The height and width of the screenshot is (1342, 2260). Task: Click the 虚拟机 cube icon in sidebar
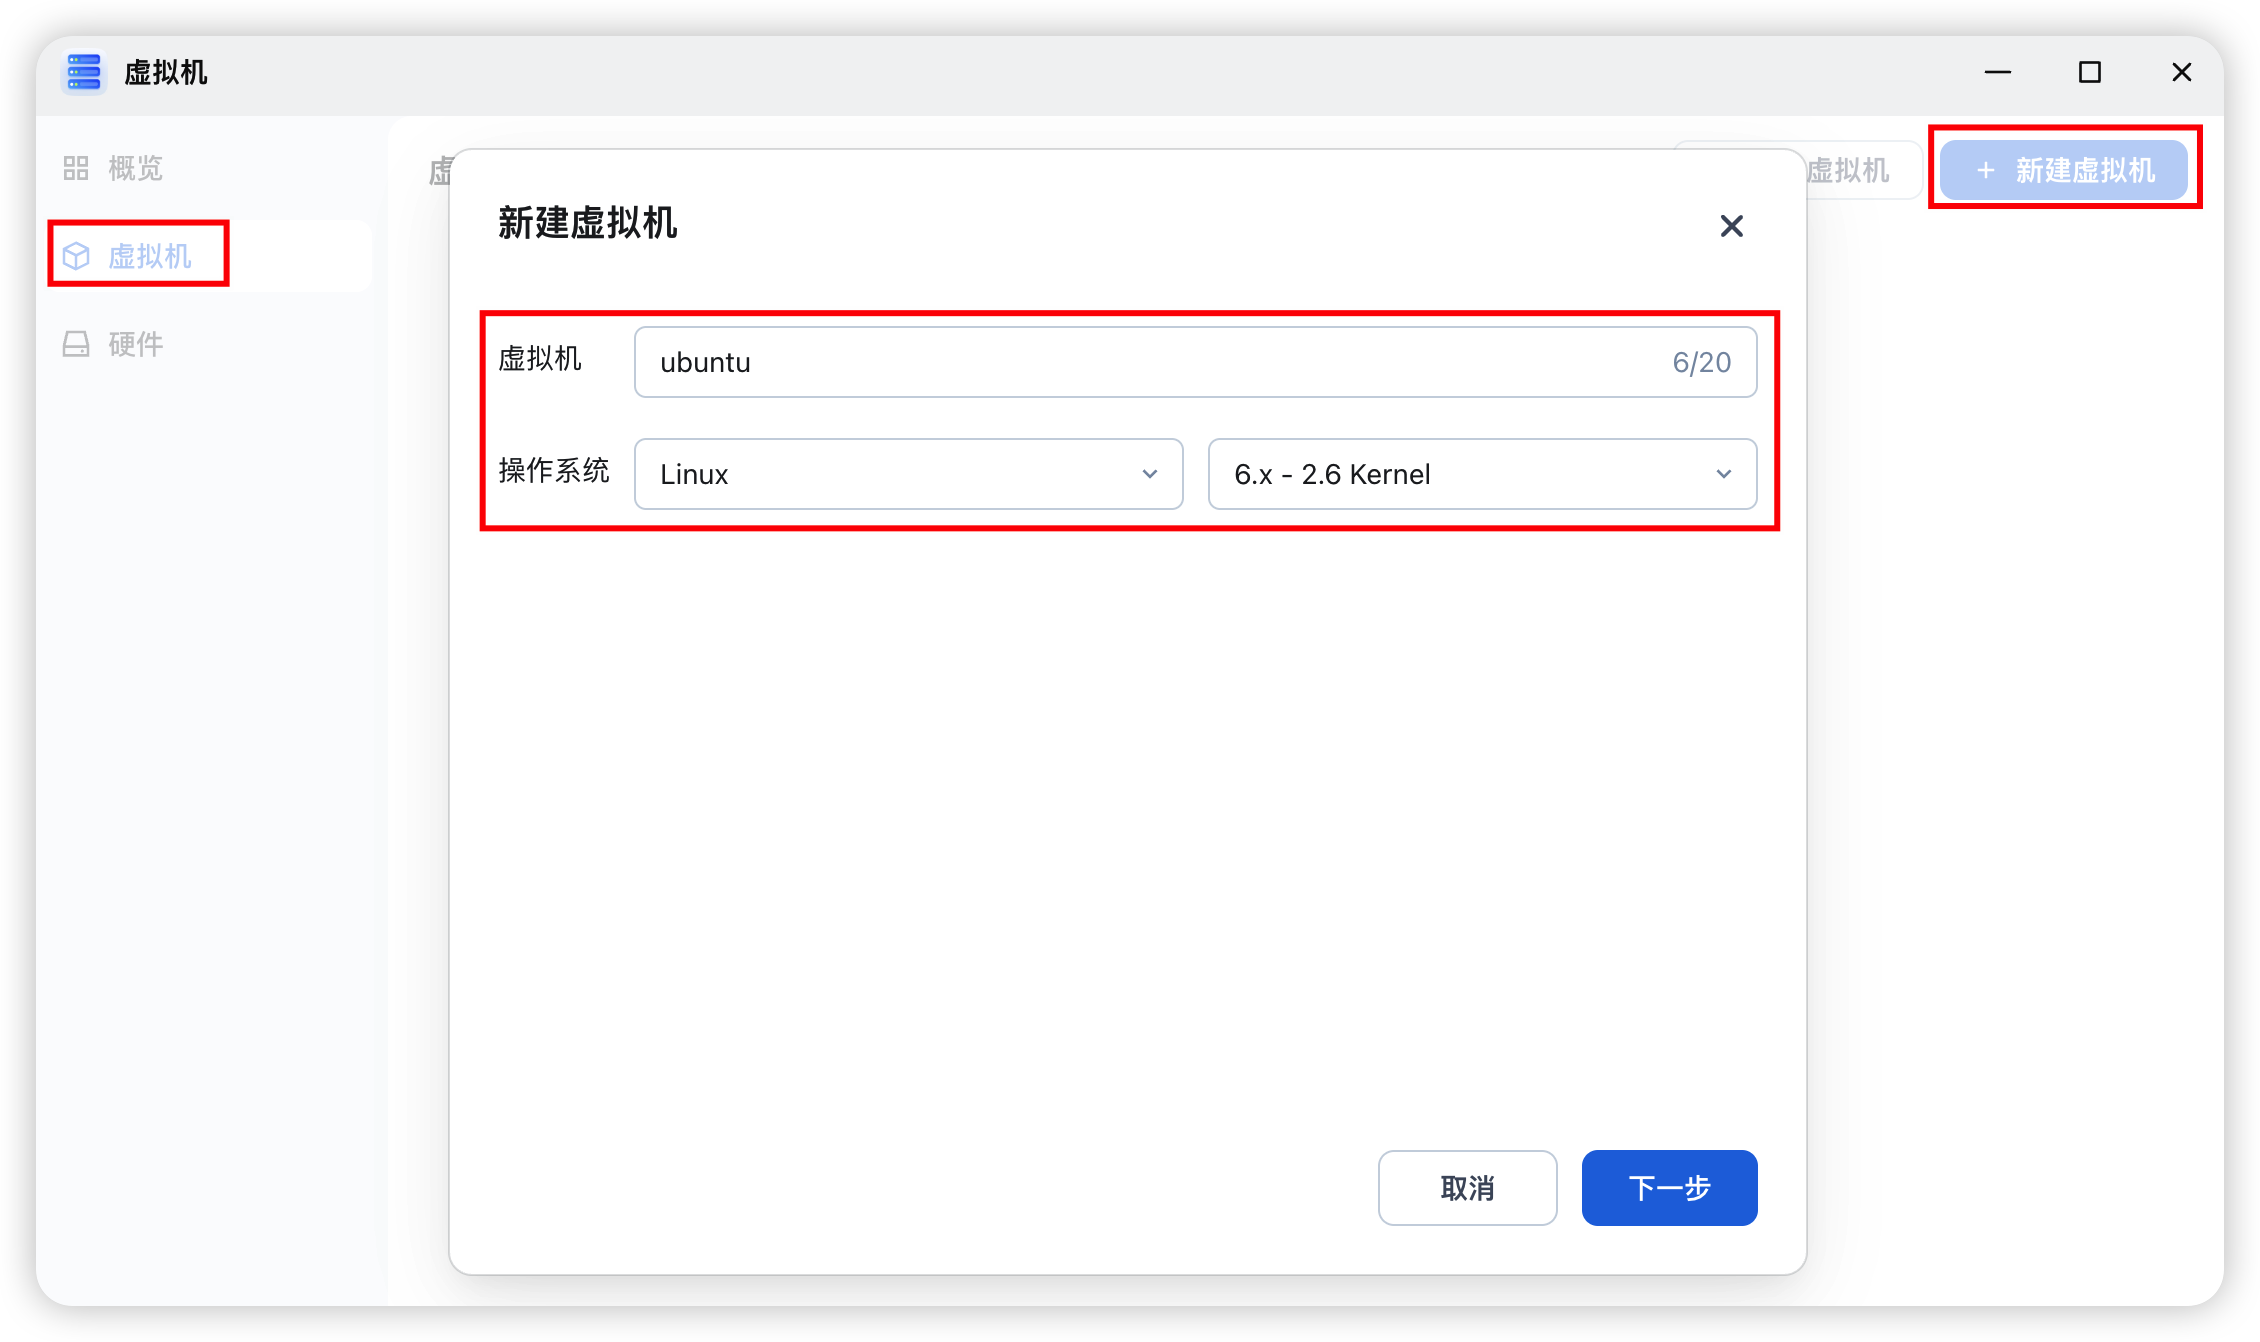coord(76,256)
